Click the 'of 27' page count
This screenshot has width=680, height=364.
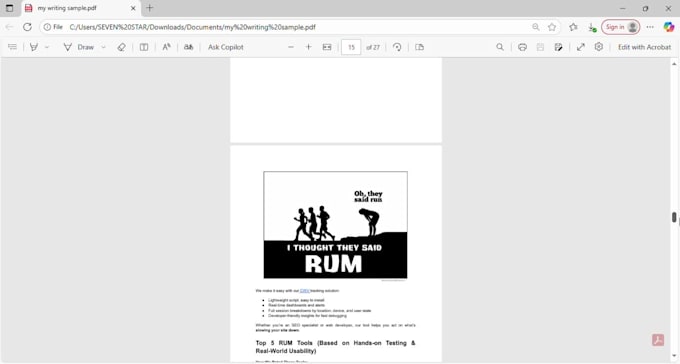coord(373,47)
